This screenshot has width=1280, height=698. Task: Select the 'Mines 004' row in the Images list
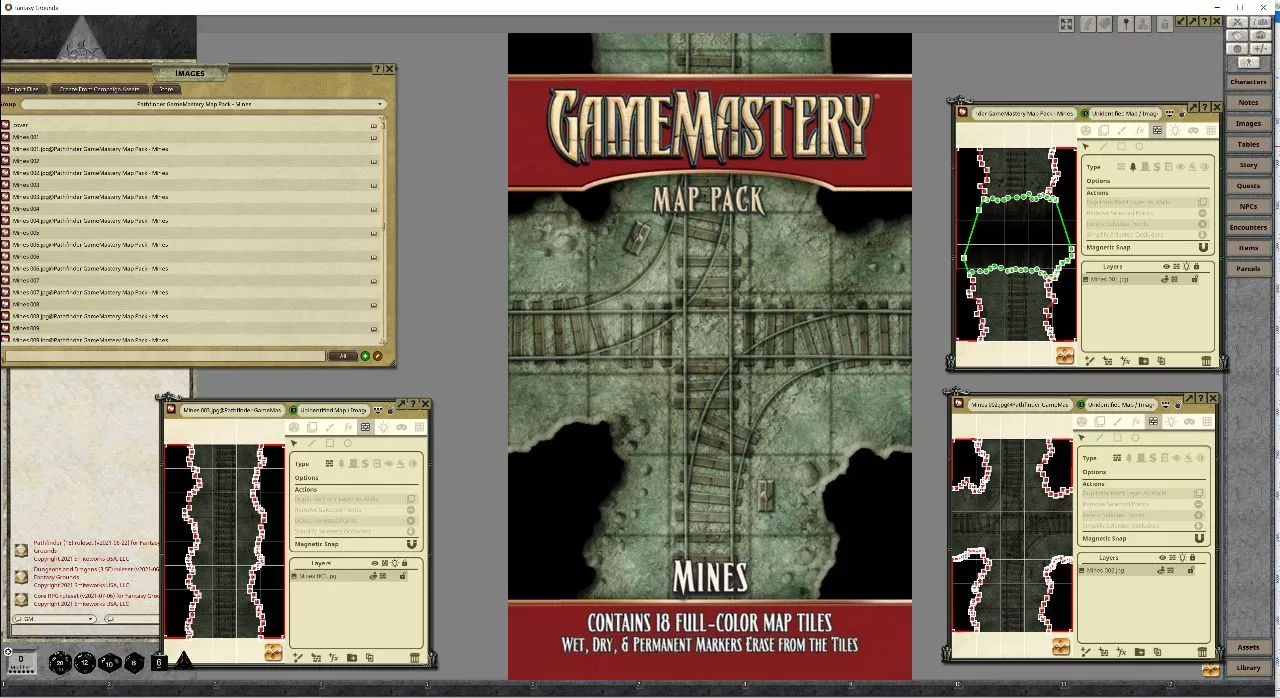(190, 208)
